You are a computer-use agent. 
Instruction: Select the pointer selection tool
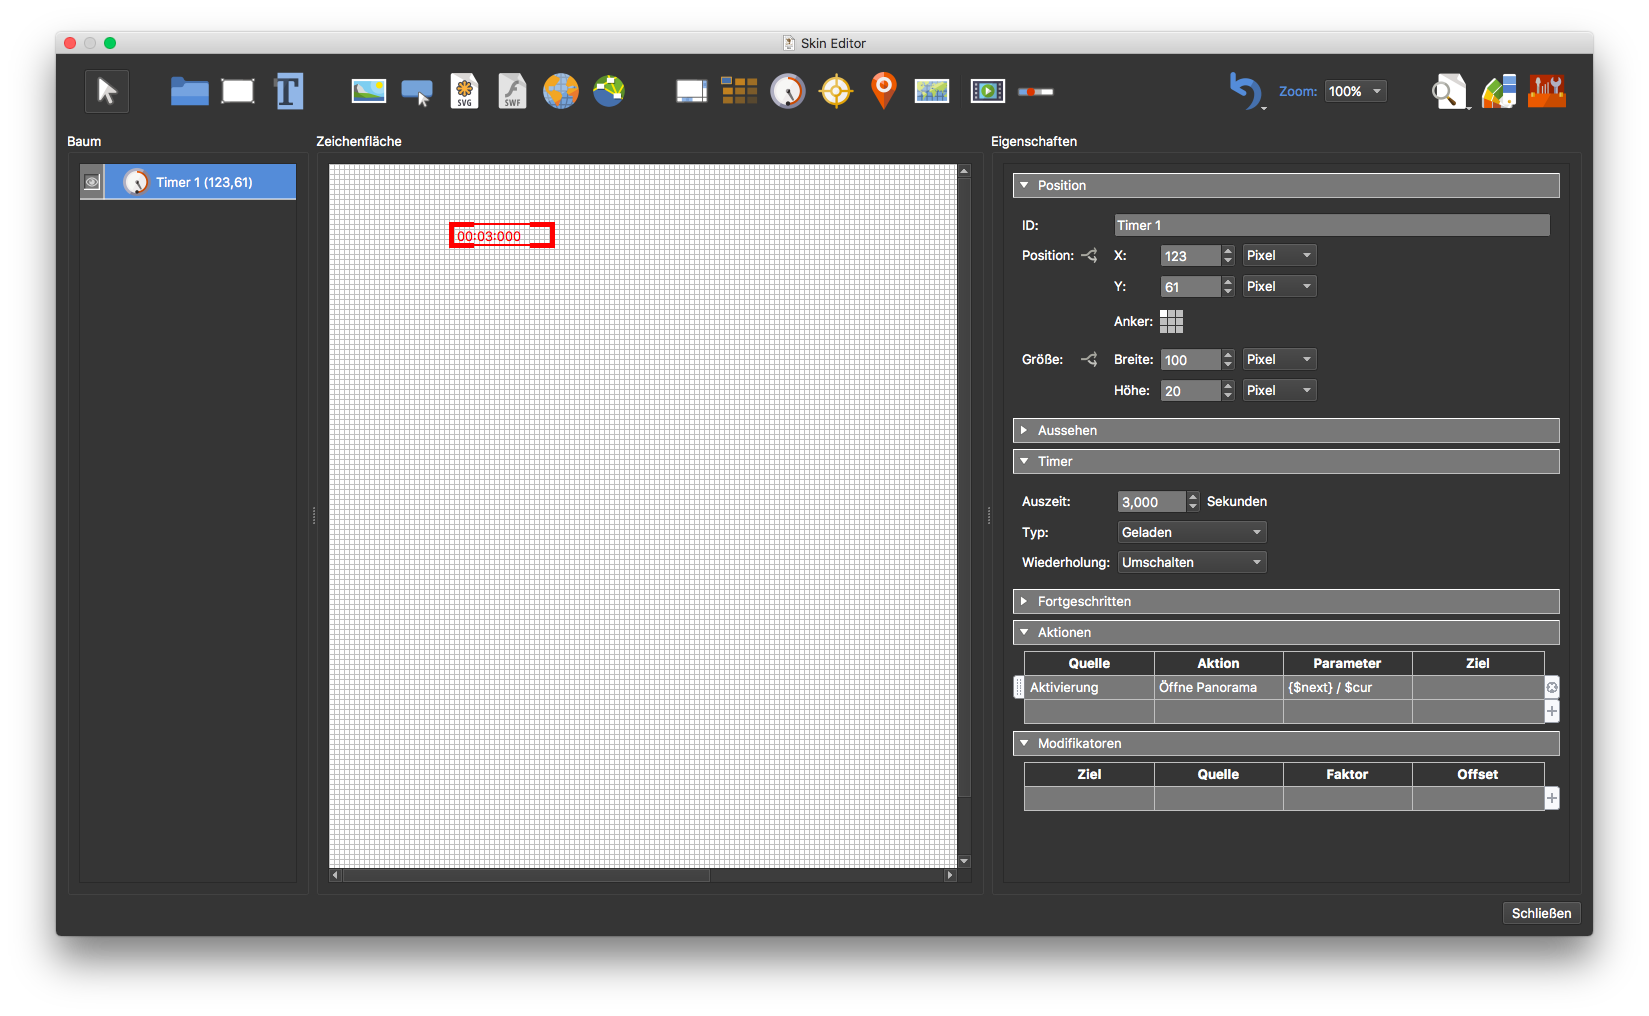[x=107, y=92]
